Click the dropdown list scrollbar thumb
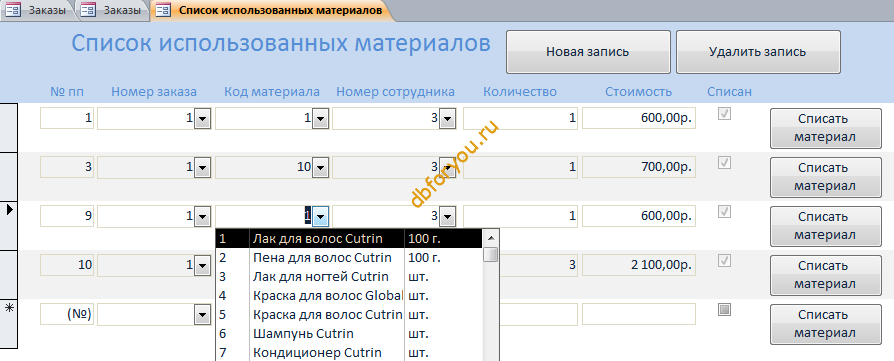 click(x=491, y=254)
